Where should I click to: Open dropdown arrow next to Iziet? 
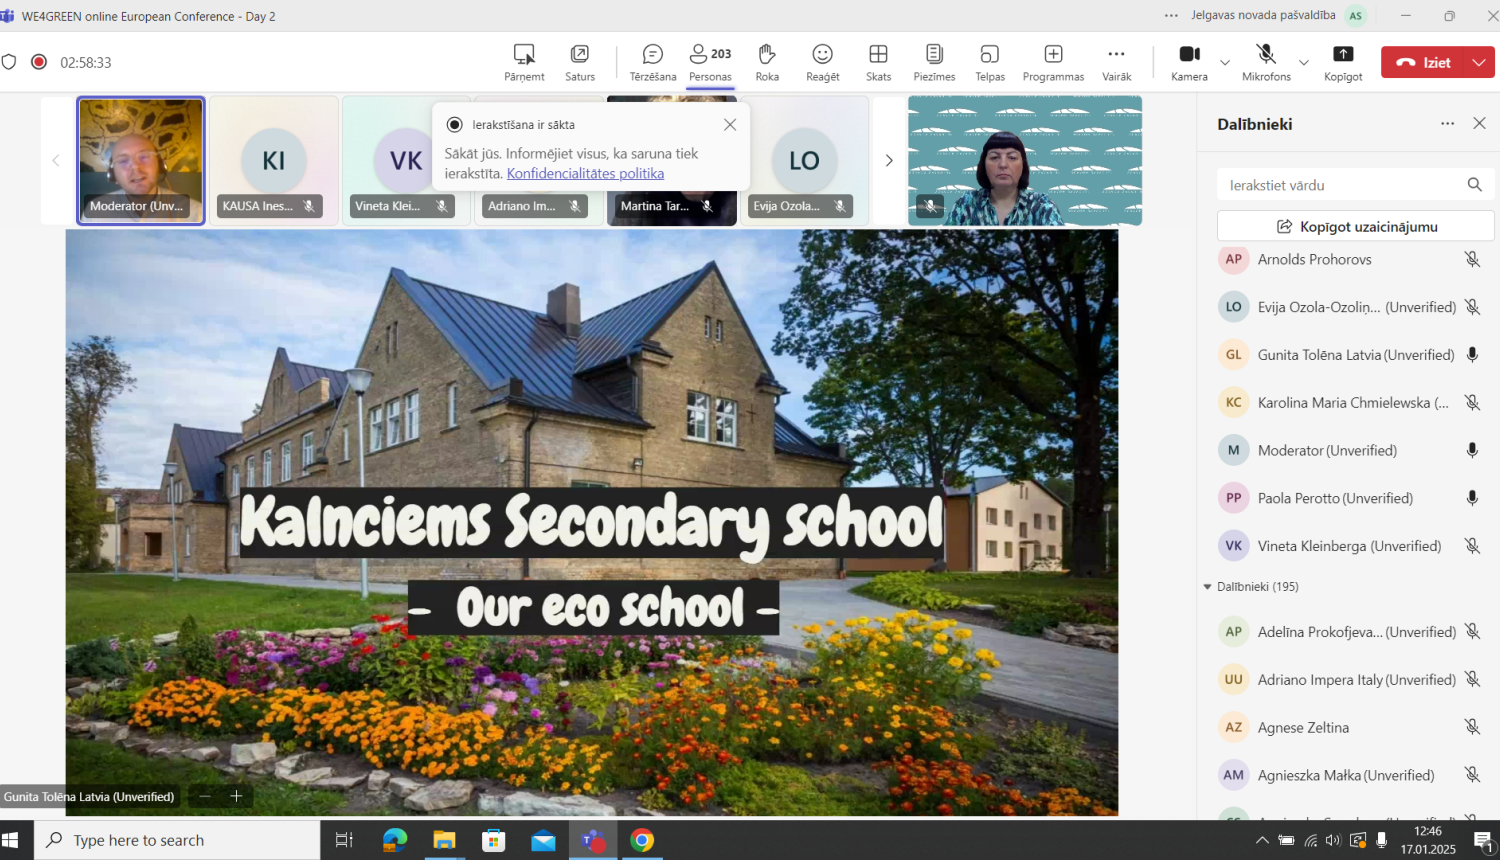pyautogui.click(x=1479, y=62)
